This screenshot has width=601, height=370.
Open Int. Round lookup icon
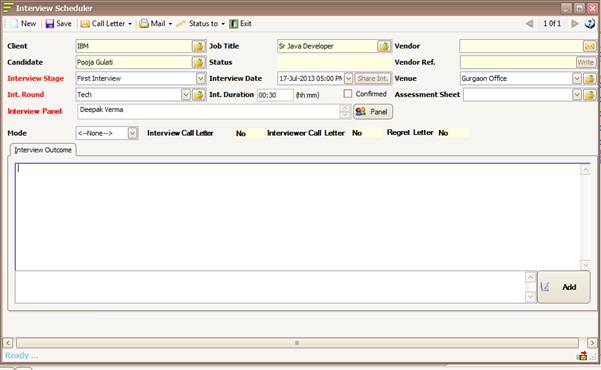click(199, 95)
